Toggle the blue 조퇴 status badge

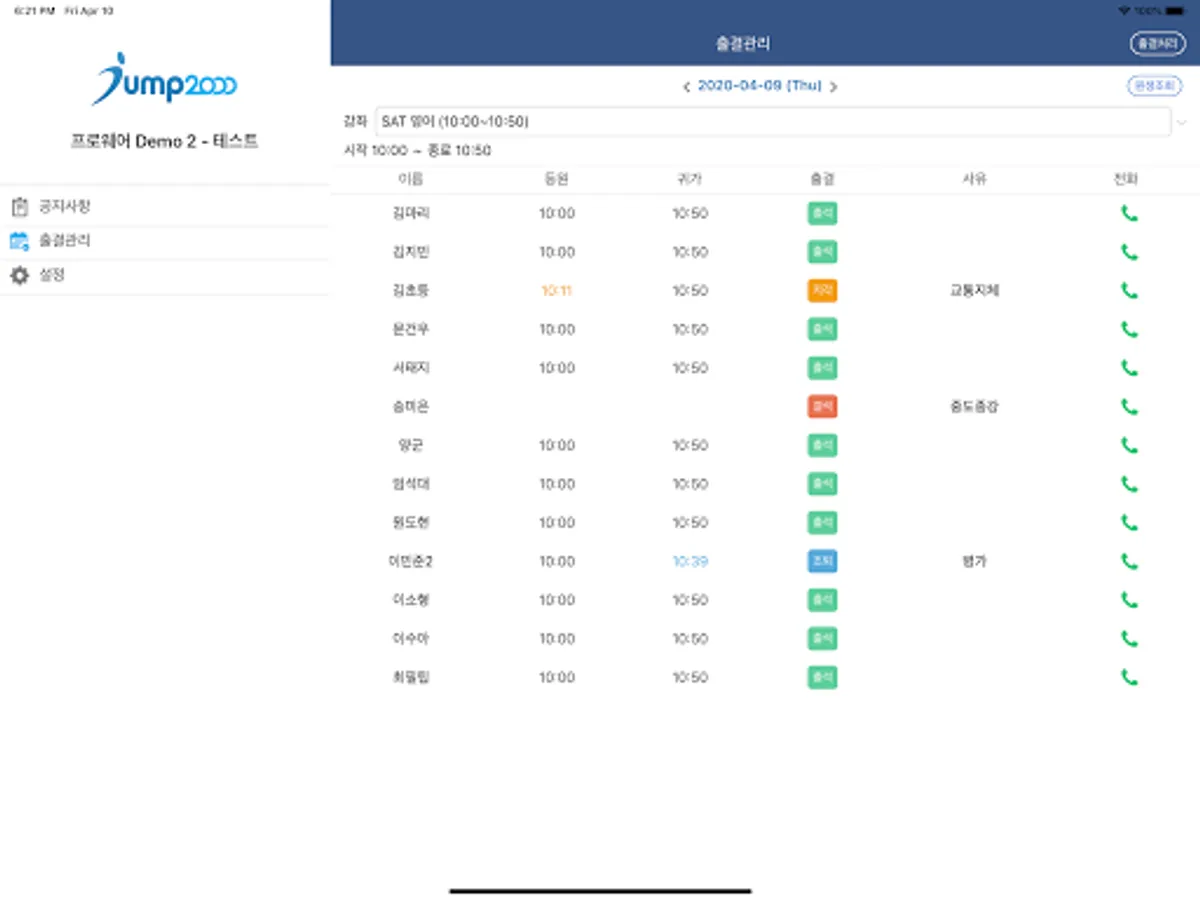coord(822,561)
